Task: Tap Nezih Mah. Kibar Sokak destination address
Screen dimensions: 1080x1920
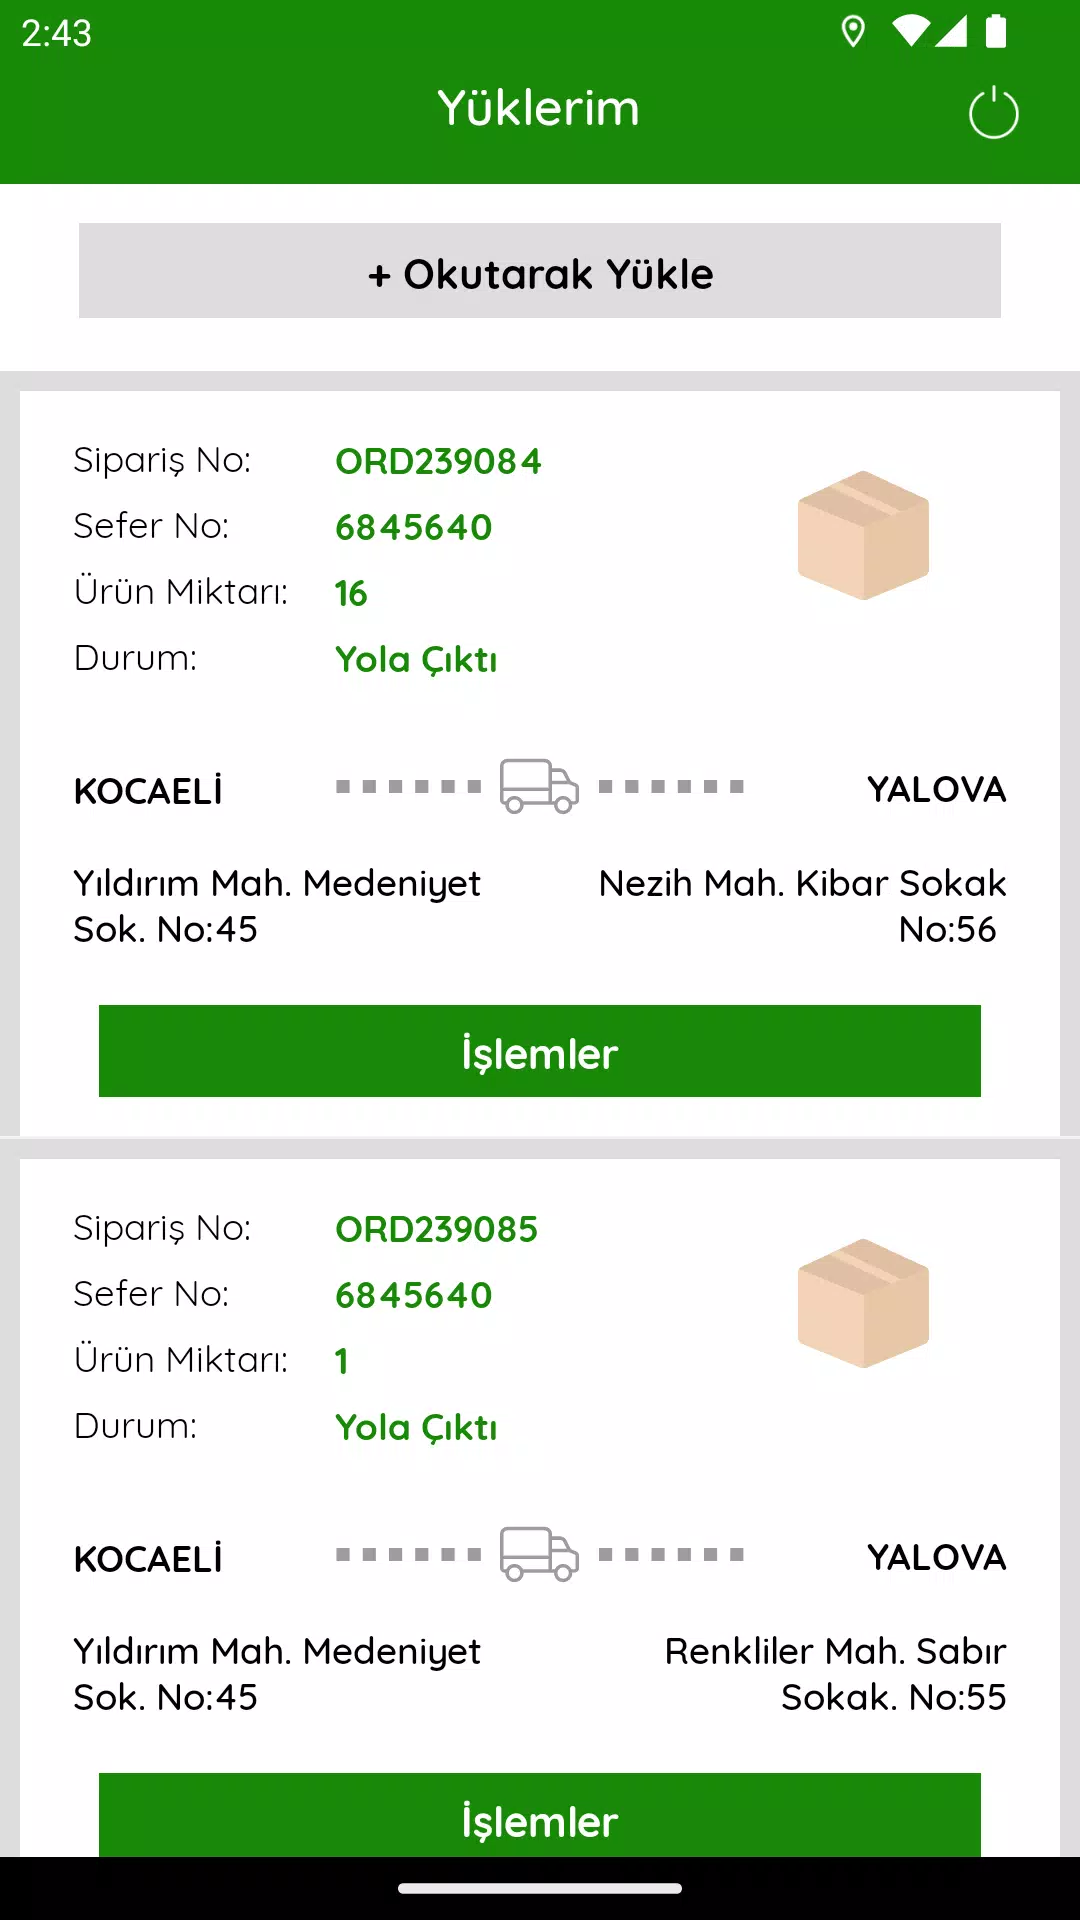Action: [802, 906]
